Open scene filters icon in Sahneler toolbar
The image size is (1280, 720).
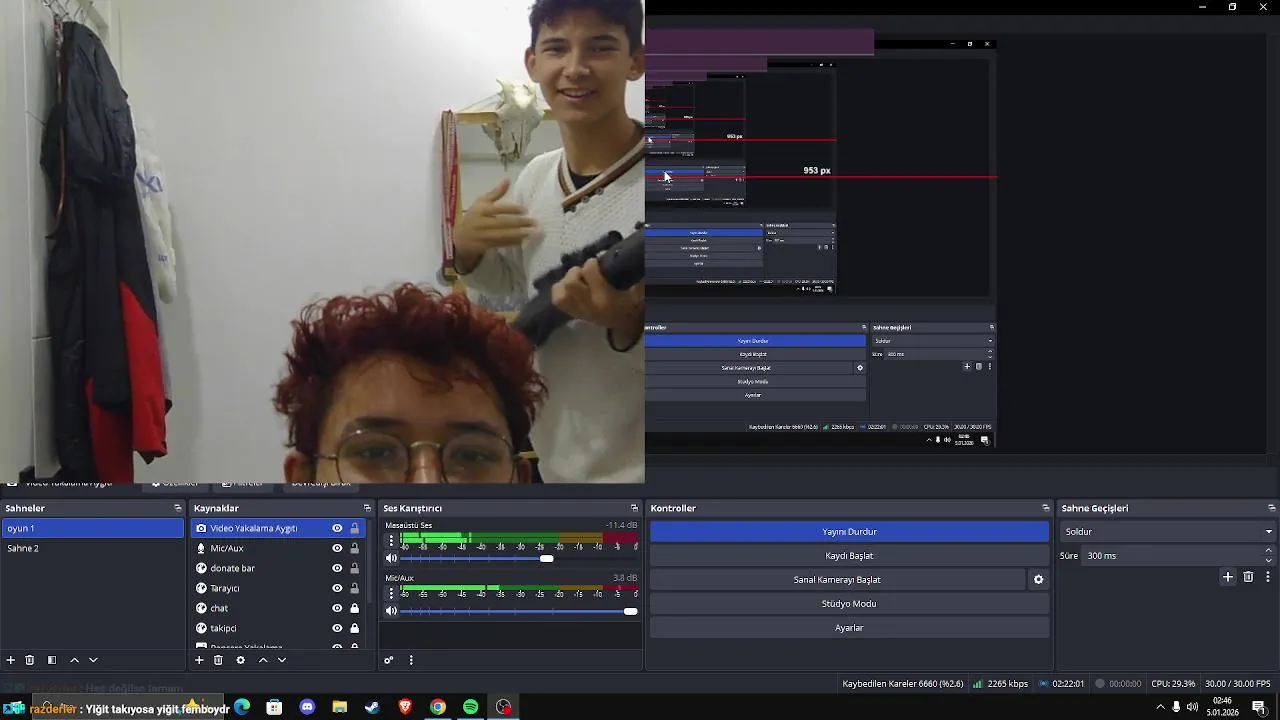point(52,660)
